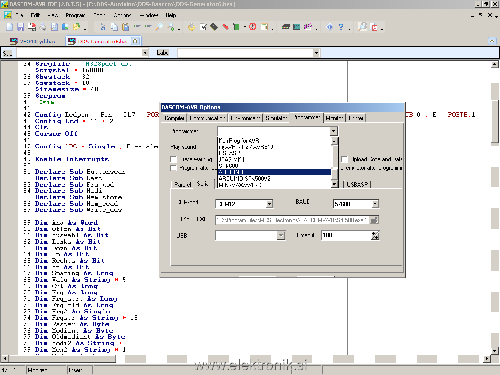Open the Label dropdown above the editor
This screenshot has width=500, height=375.
316,53
